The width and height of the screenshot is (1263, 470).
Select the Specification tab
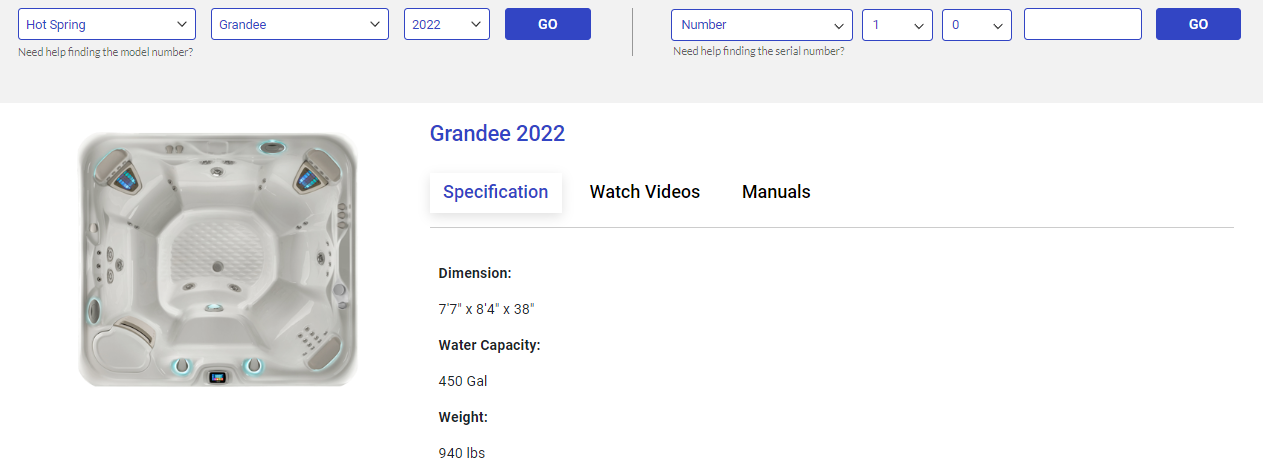pos(496,192)
